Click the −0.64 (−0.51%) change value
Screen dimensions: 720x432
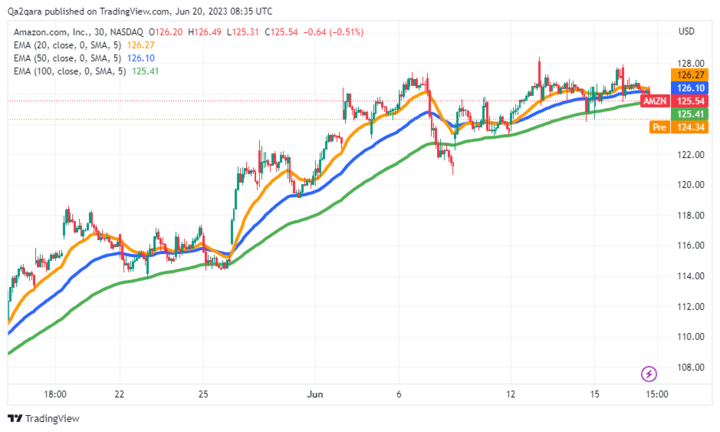coord(333,32)
